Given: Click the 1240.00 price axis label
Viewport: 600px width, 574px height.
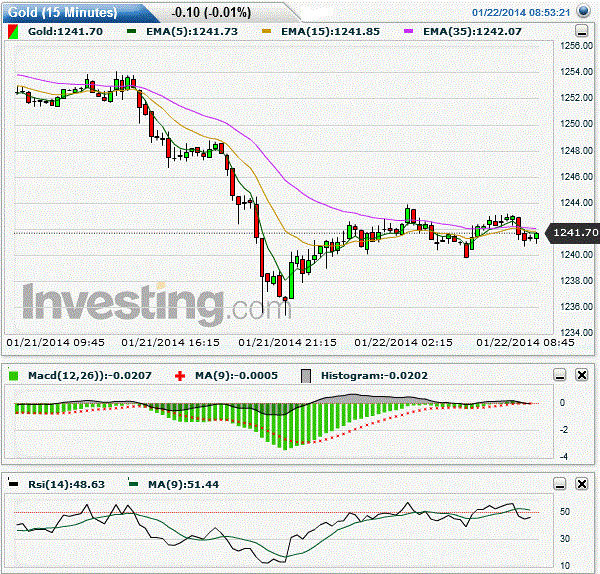Looking at the screenshot, I should point(576,254).
